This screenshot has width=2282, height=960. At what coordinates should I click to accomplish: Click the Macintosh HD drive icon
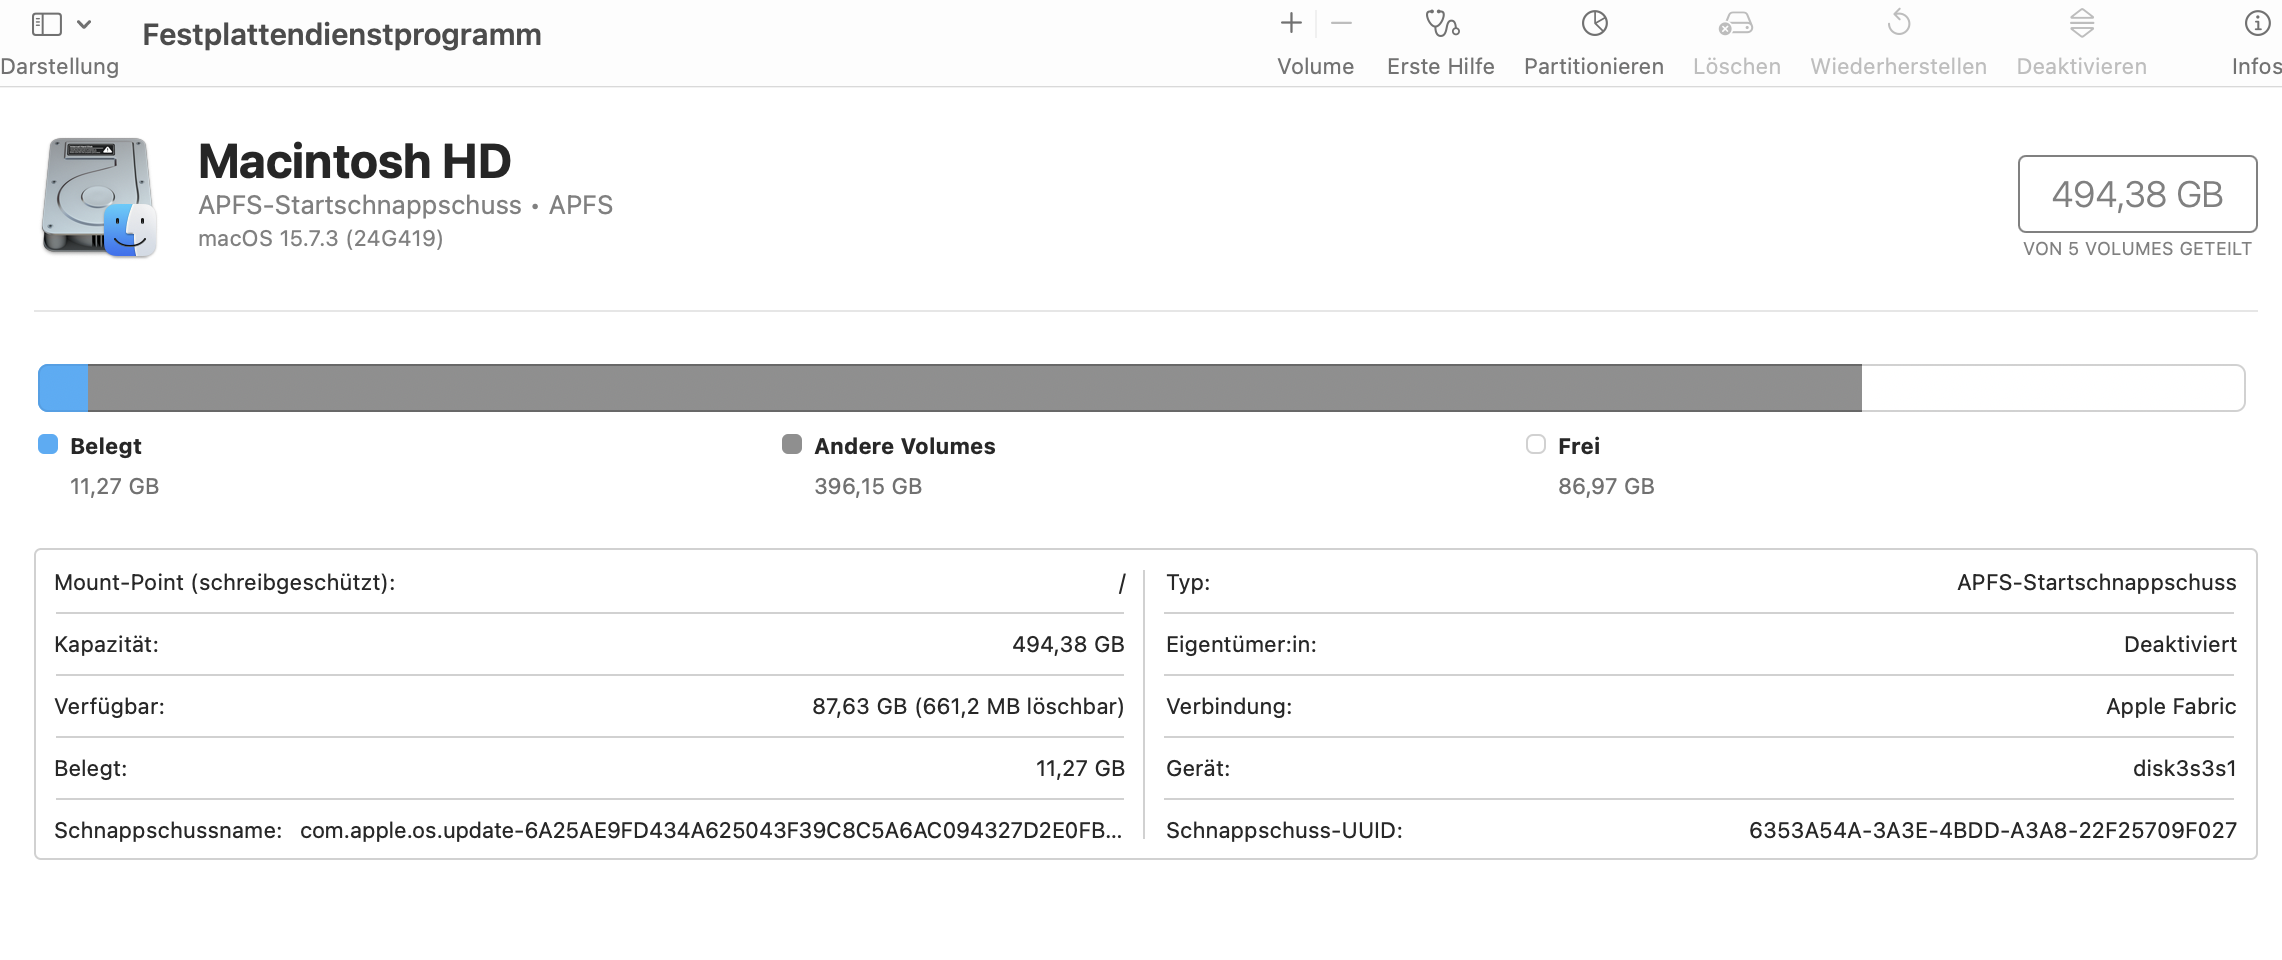pyautogui.click(x=98, y=197)
